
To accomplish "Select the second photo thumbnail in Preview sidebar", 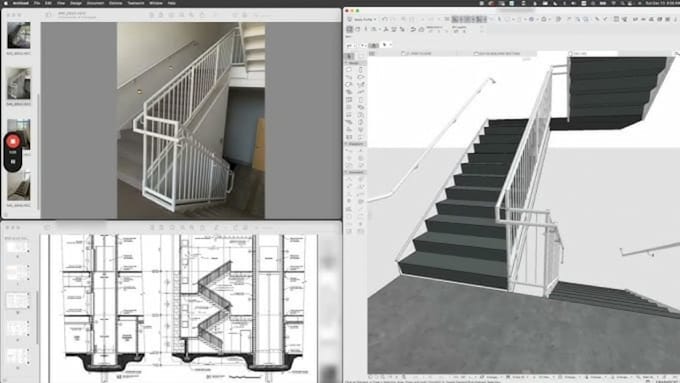I will pyautogui.click(x=19, y=84).
